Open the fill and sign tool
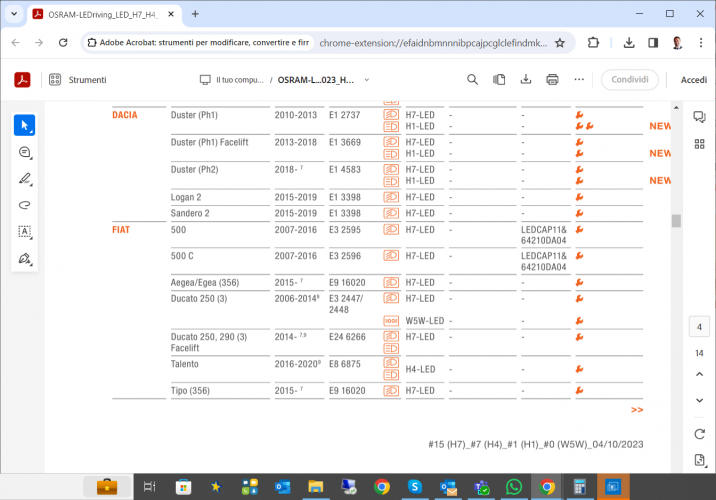 click(25, 258)
